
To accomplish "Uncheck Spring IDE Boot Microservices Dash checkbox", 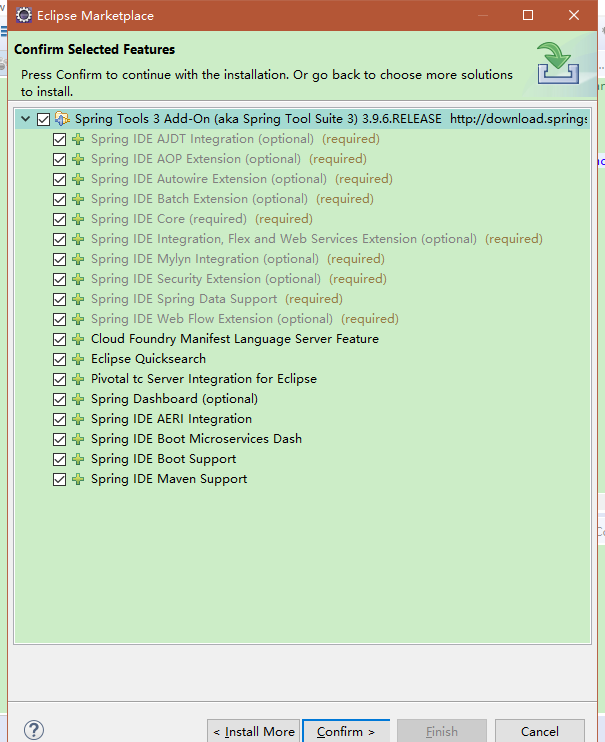I will (60, 439).
